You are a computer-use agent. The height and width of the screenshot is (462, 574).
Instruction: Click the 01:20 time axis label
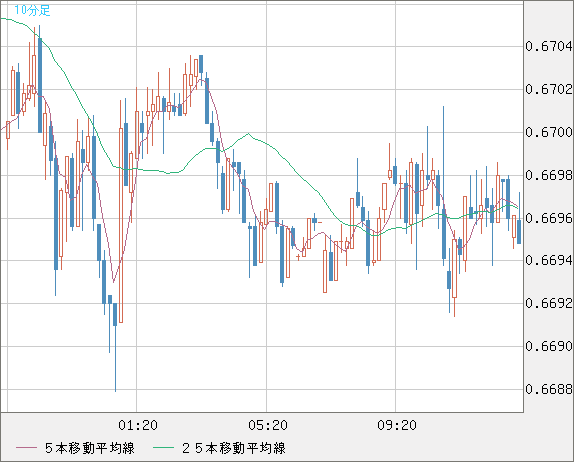click(x=138, y=425)
